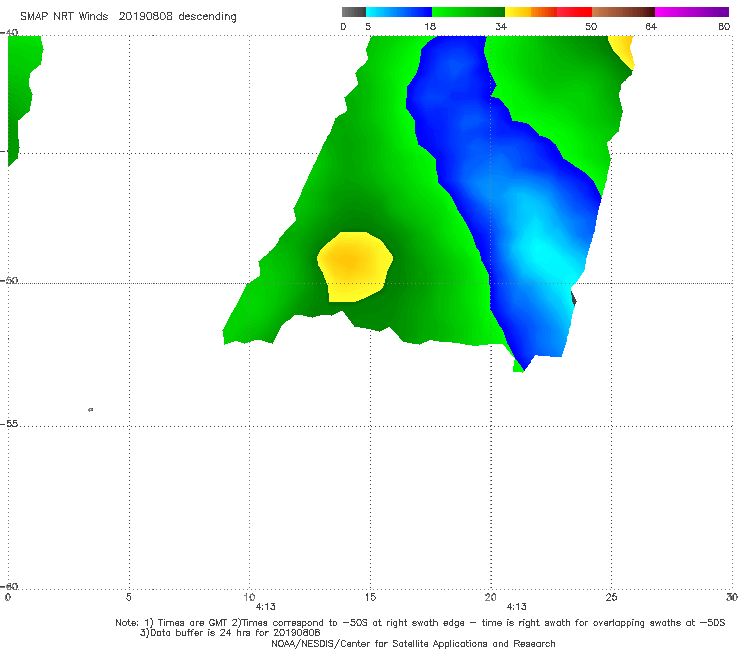
Task: Click the longitude axis label "15"
Action: [x=370, y=597]
